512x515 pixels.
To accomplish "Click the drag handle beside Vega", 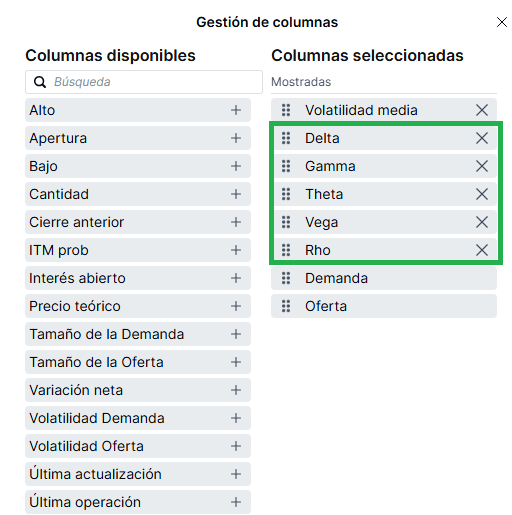I will [x=286, y=222].
